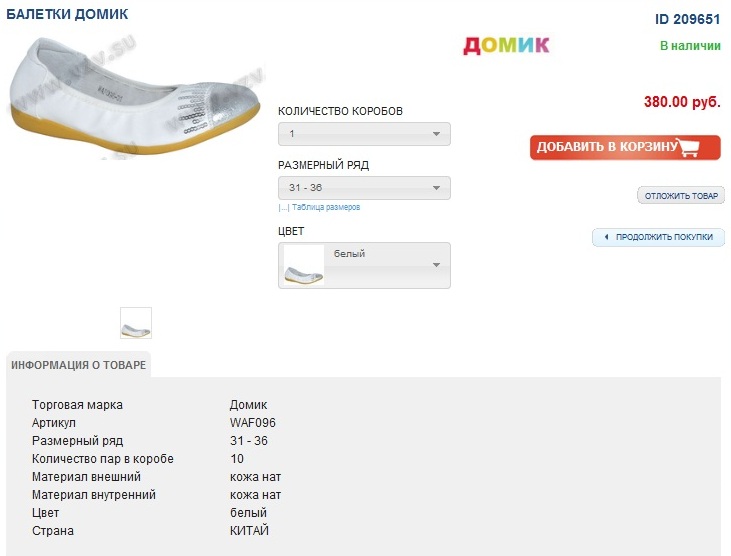Click the bracket icon beside Таблица размеров

click(x=283, y=208)
